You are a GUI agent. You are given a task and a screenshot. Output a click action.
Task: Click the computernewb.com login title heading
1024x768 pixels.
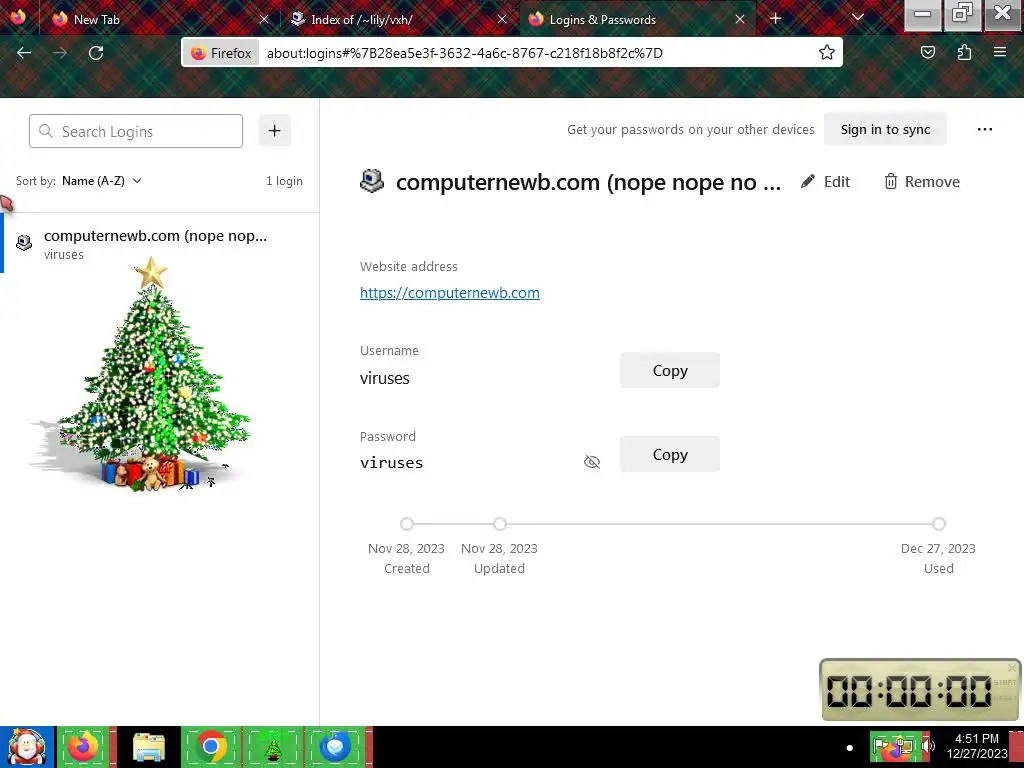[x=588, y=182]
